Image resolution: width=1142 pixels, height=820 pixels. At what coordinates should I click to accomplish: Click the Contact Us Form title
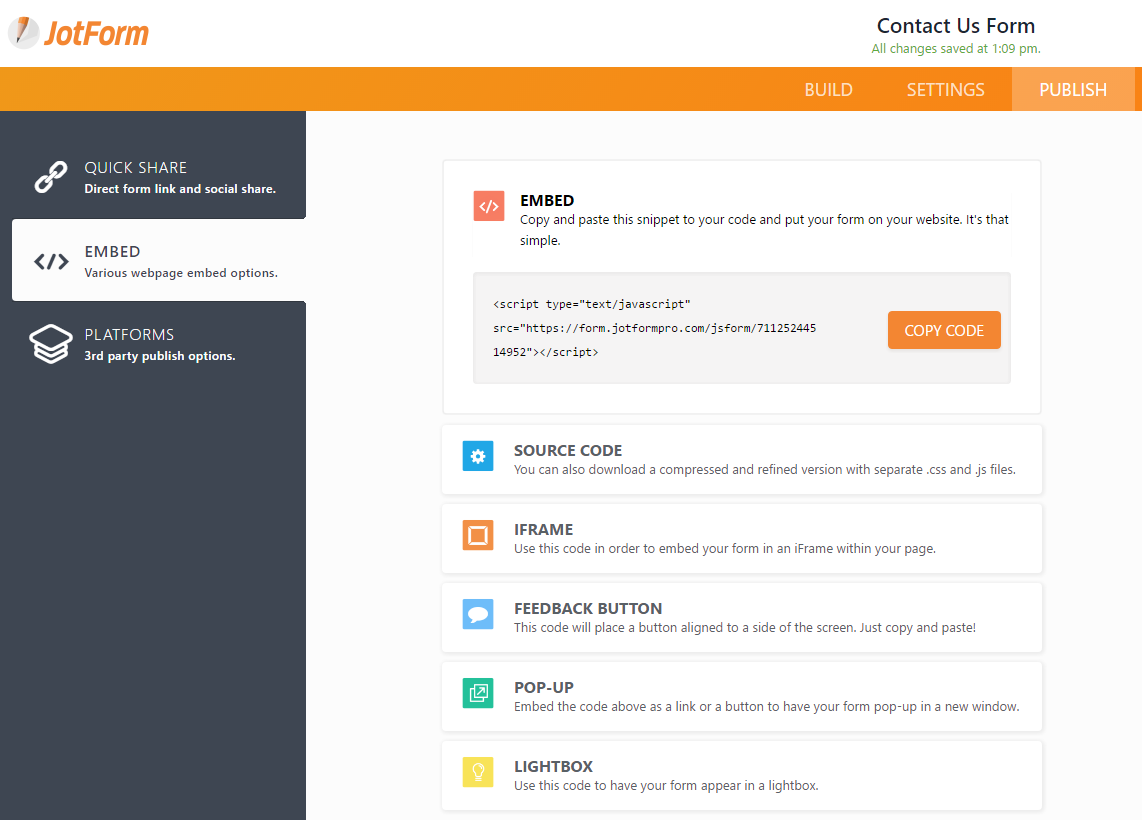coord(955,26)
